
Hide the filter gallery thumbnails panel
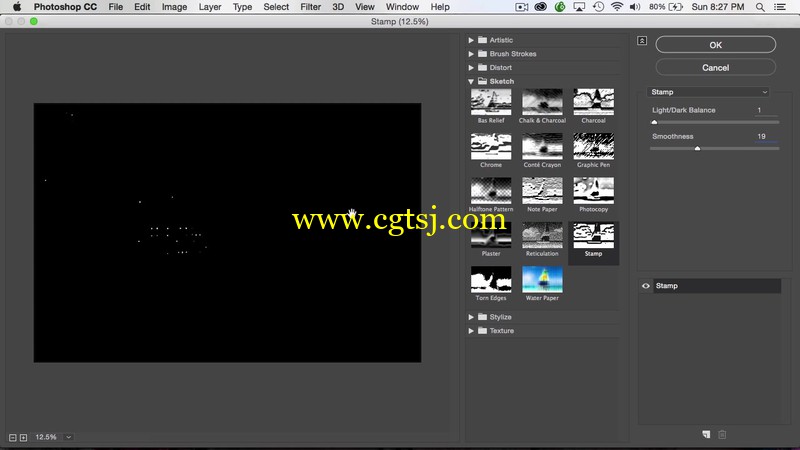[x=642, y=41]
